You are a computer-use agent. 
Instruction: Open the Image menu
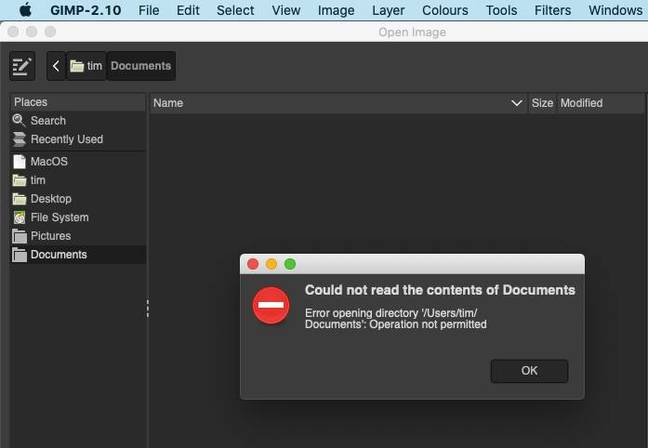[x=336, y=10]
